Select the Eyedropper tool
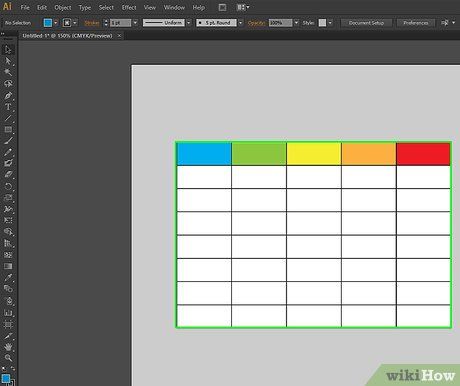Viewport: 460px width, 386px height. click(x=8, y=278)
